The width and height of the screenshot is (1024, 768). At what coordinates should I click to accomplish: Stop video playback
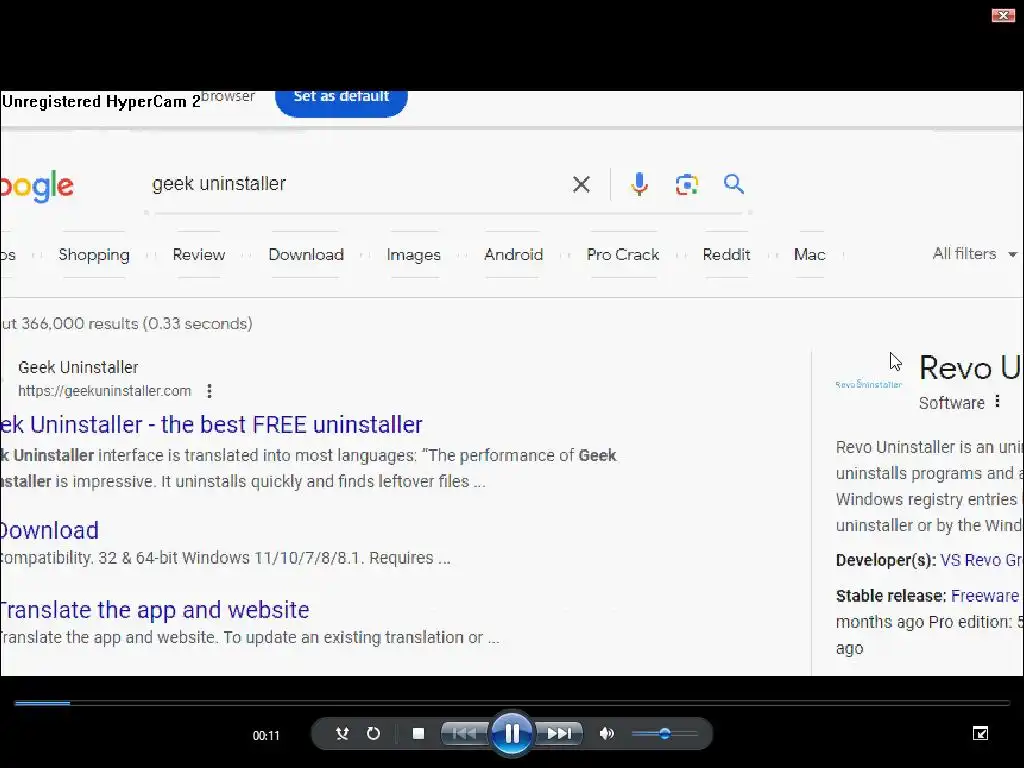(x=419, y=733)
